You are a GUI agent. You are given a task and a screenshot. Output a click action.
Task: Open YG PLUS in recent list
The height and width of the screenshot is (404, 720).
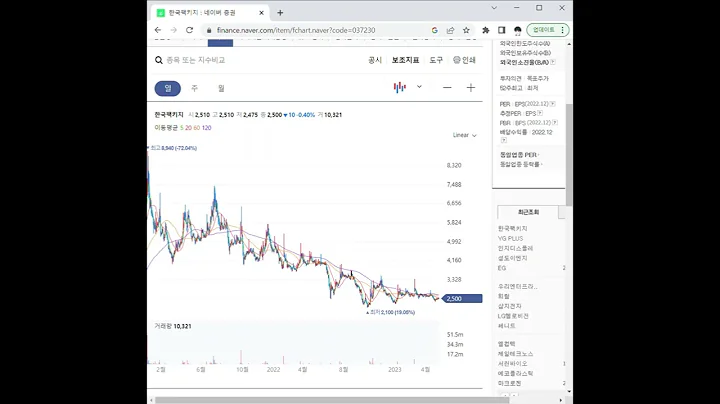[x=510, y=239]
